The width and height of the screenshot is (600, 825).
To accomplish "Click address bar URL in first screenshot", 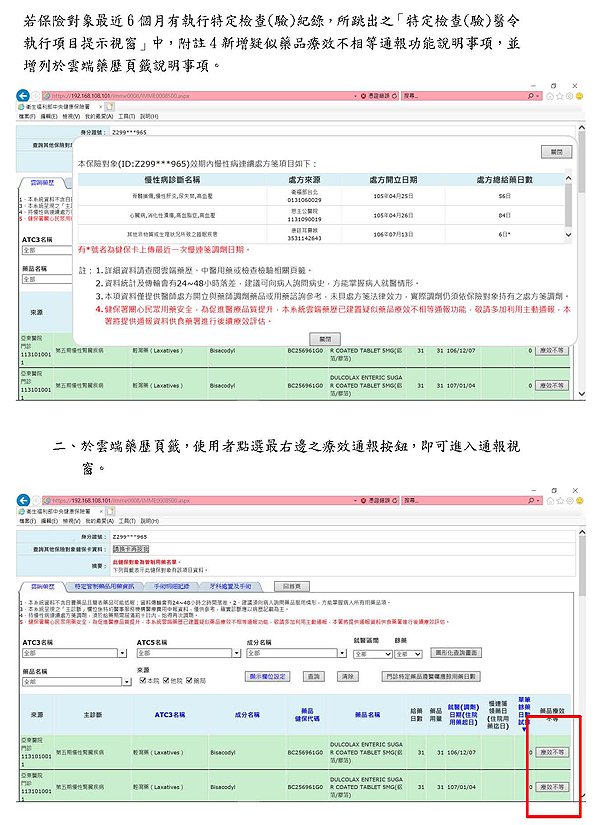I will (x=120, y=96).
